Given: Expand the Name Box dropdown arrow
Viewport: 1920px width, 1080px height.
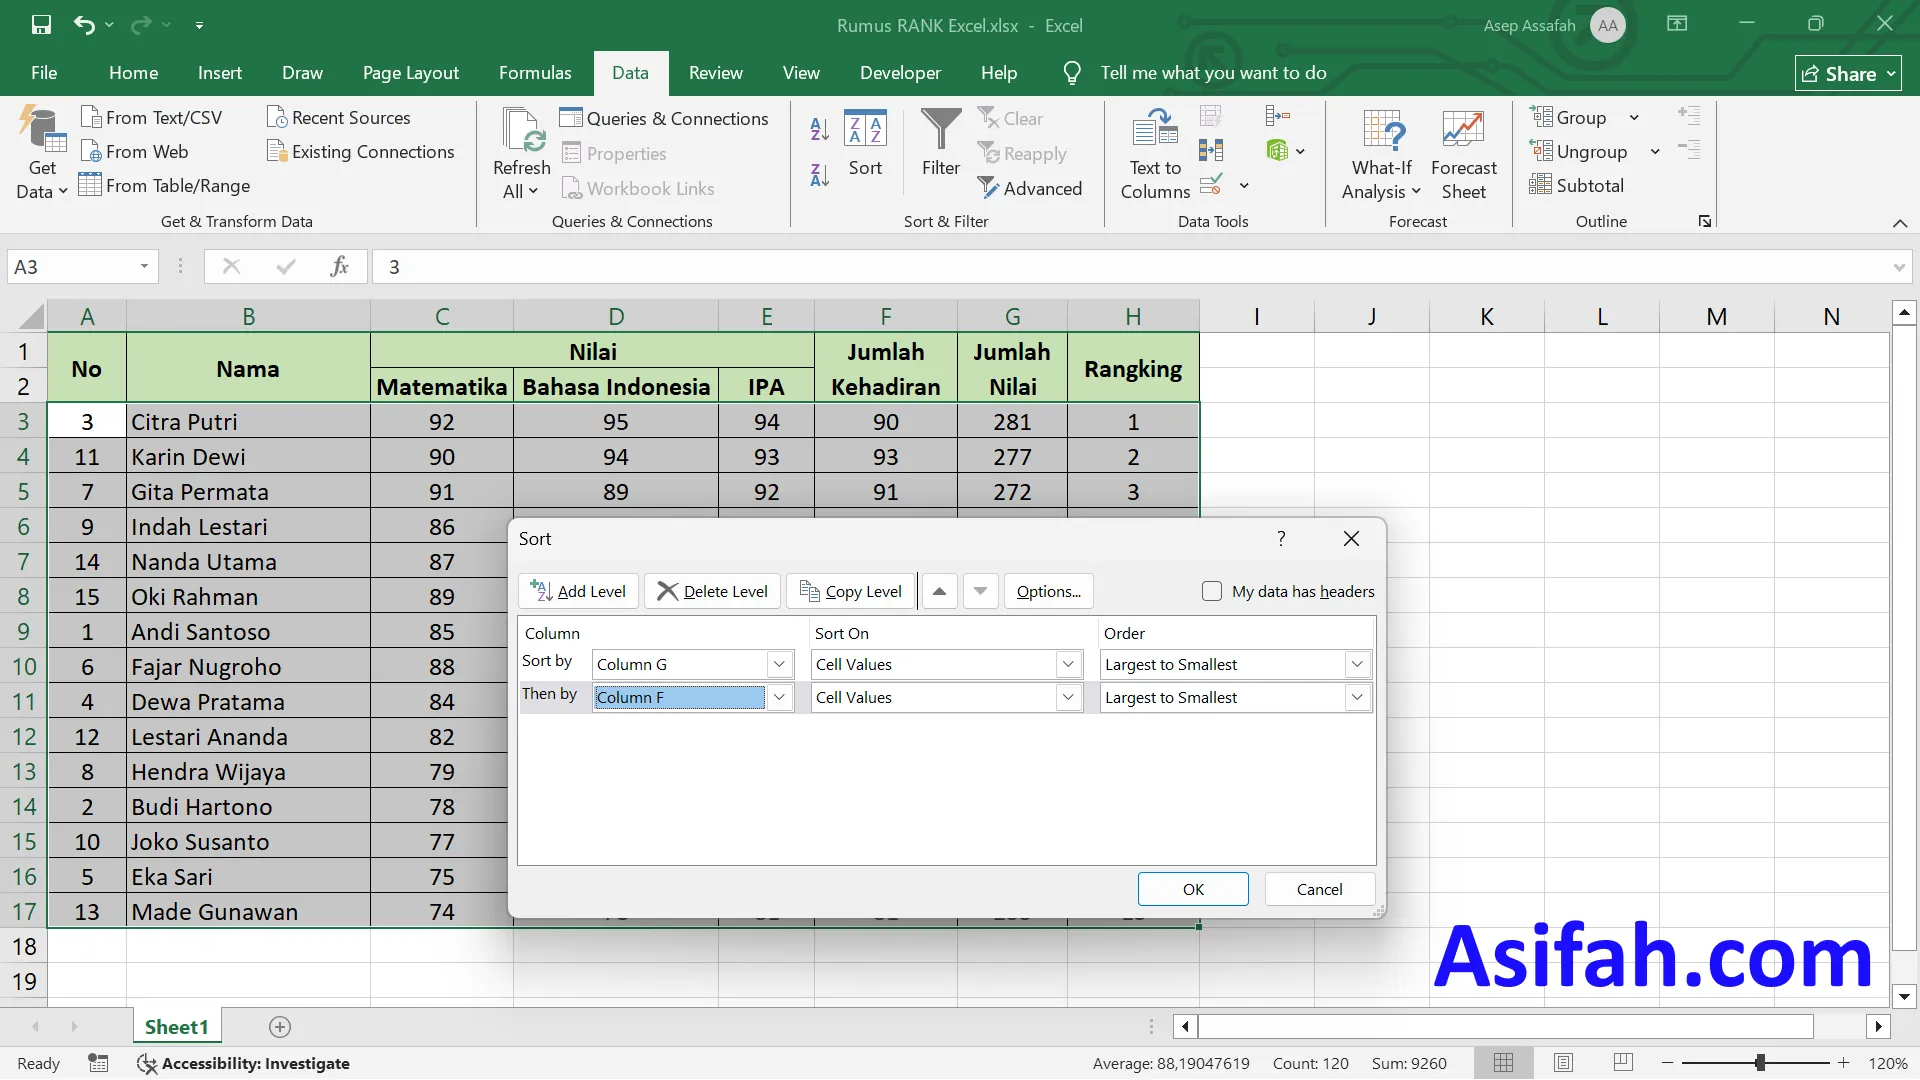Looking at the screenshot, I should point(144,266).
